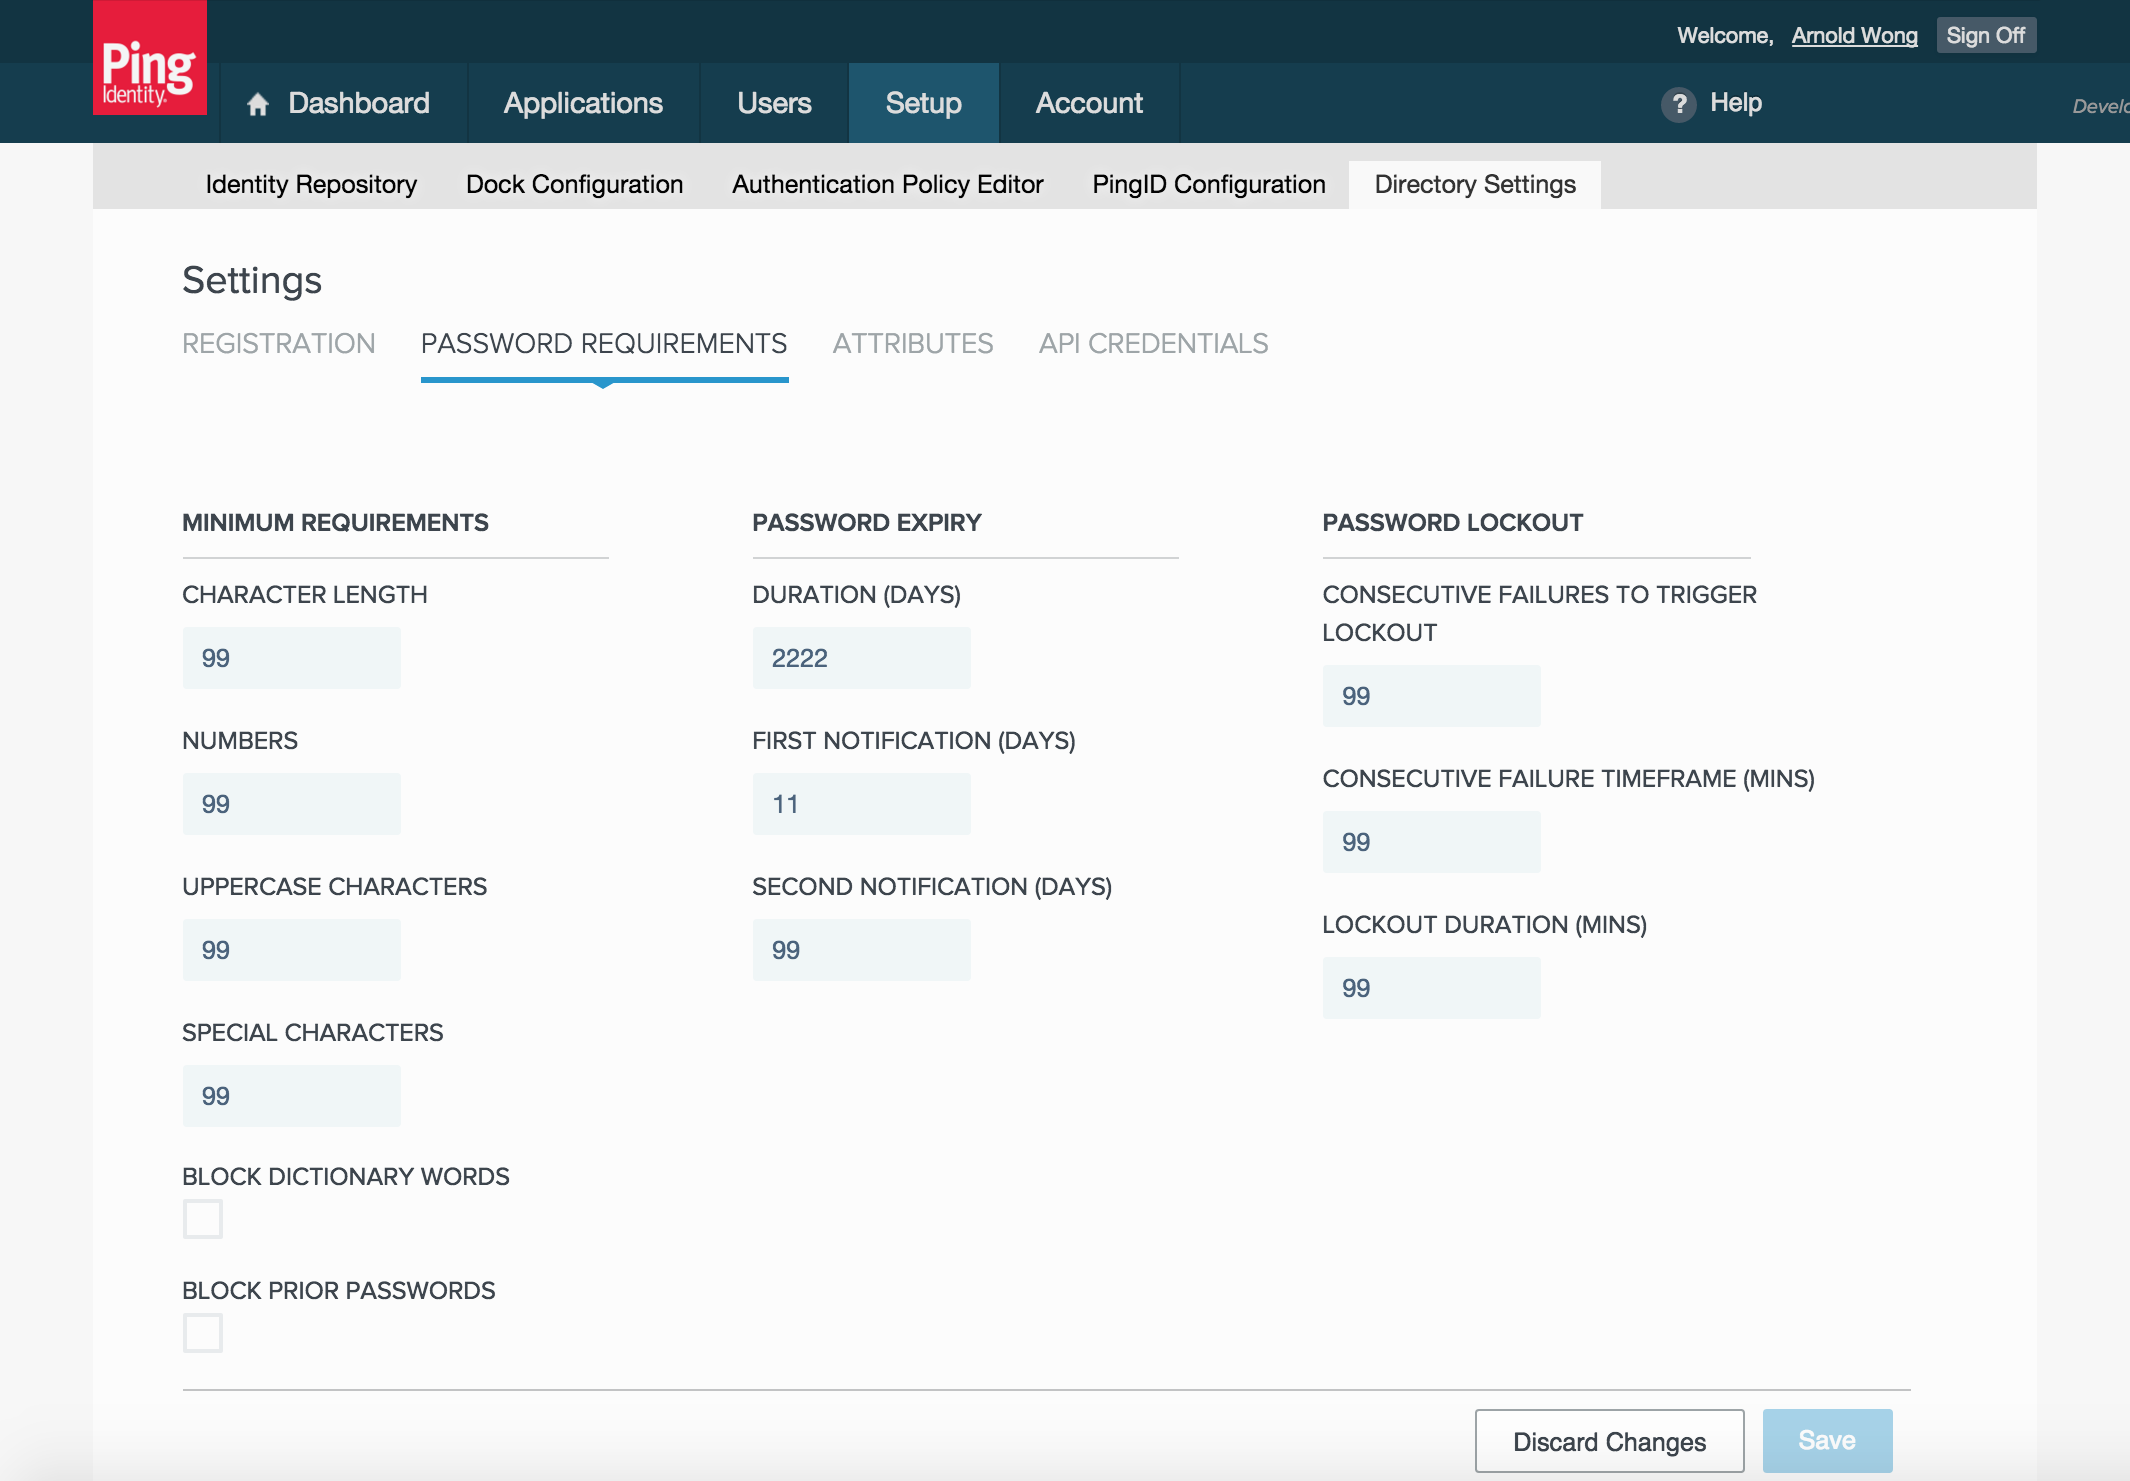The image size is (2130, 1481).
Task: Enable Block Dictionary Words checkbox
Action: coord(203,1219)
